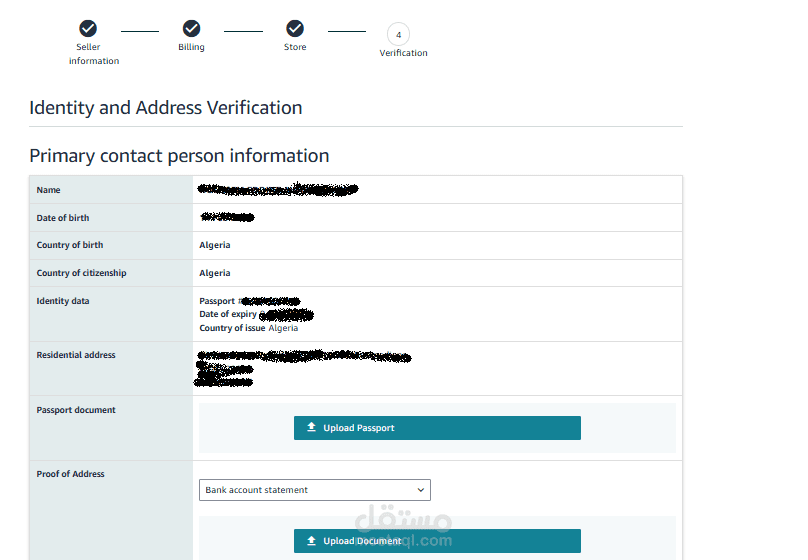The height and width of the screenshot is (560, 808).
Task: Click the step 4 circle icon
Action: tap(399, 34)
